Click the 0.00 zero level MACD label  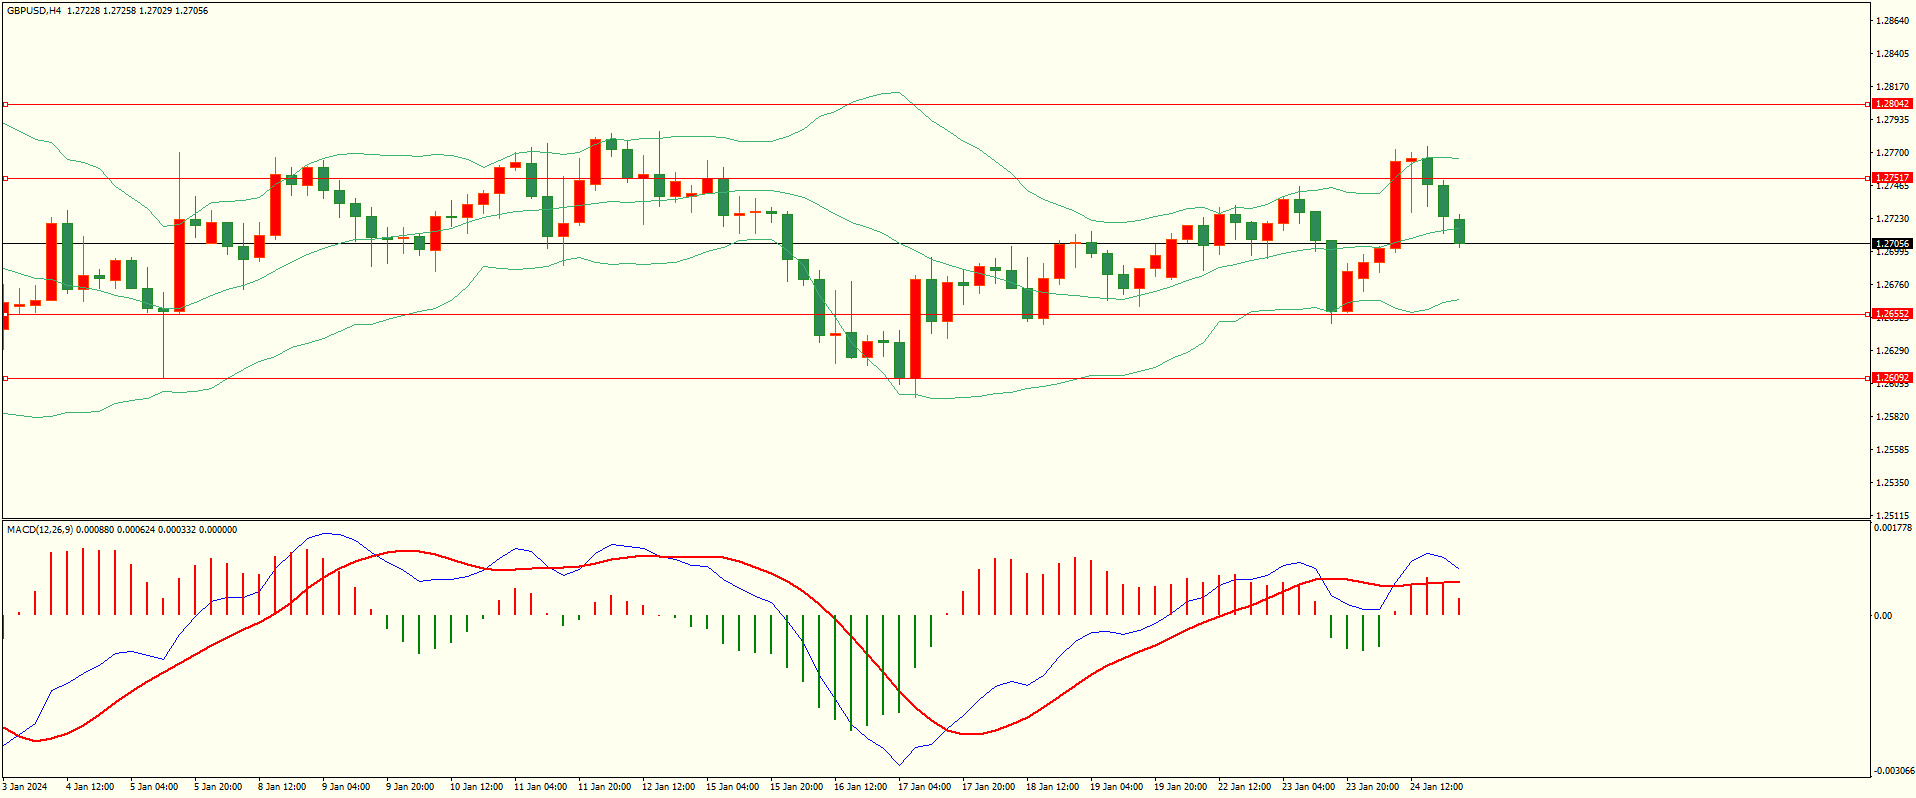1883,616
